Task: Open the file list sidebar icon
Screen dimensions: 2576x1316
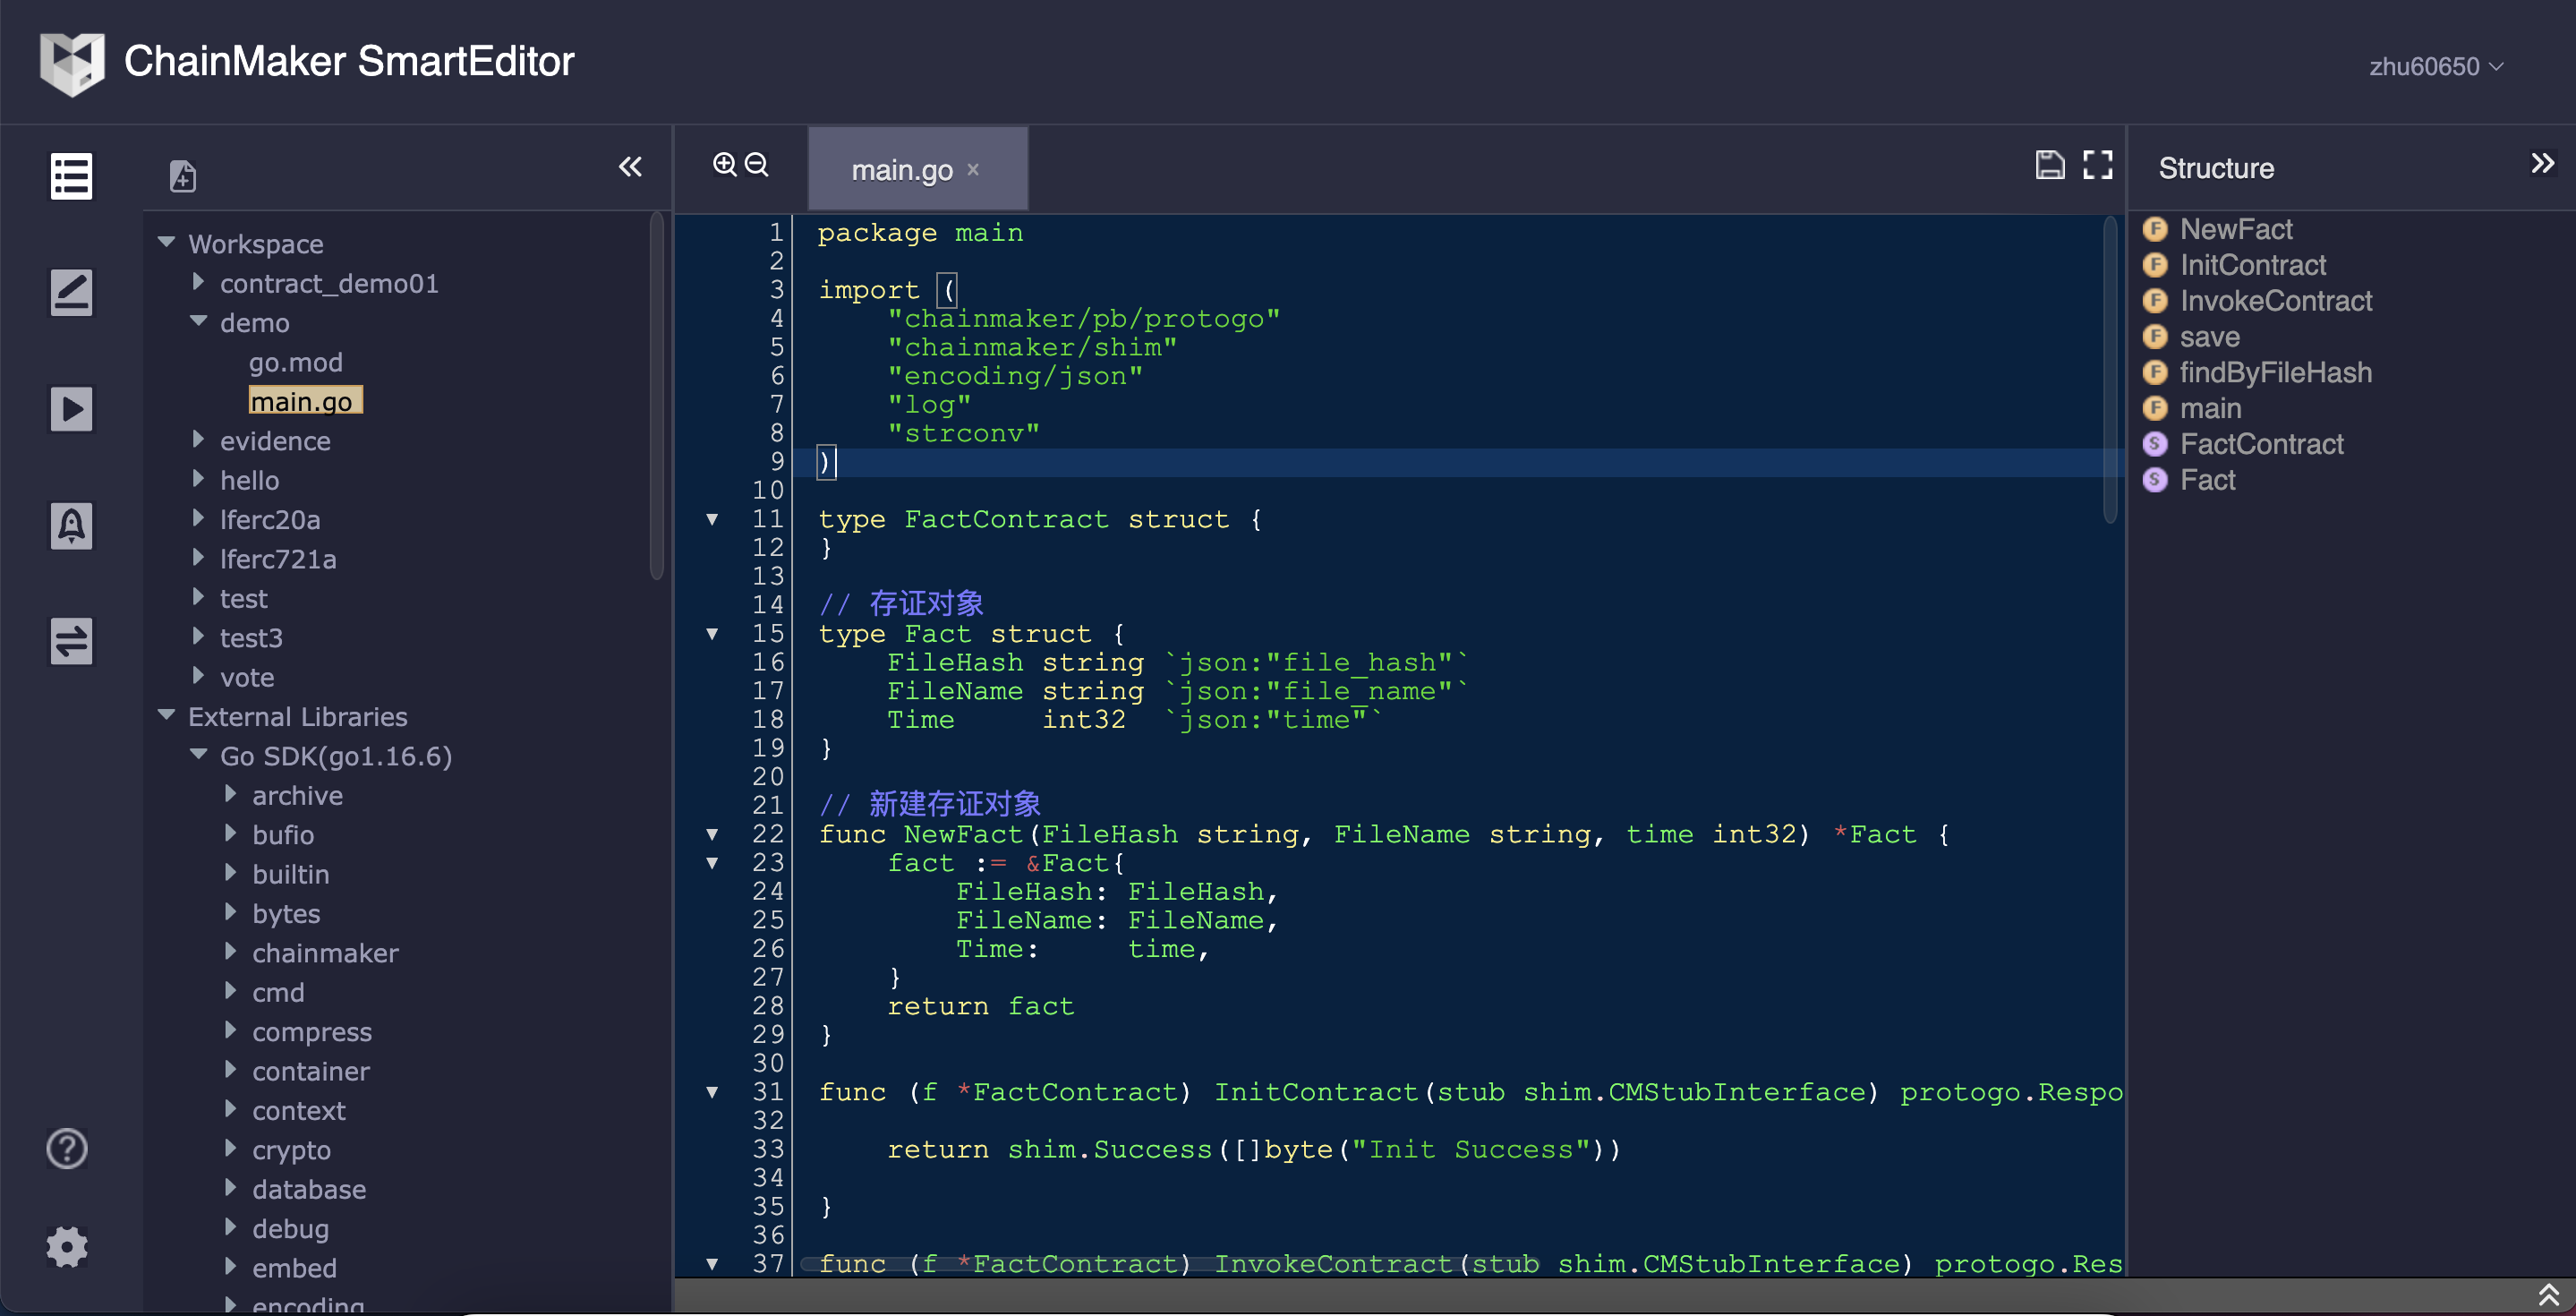Action: 71,177
